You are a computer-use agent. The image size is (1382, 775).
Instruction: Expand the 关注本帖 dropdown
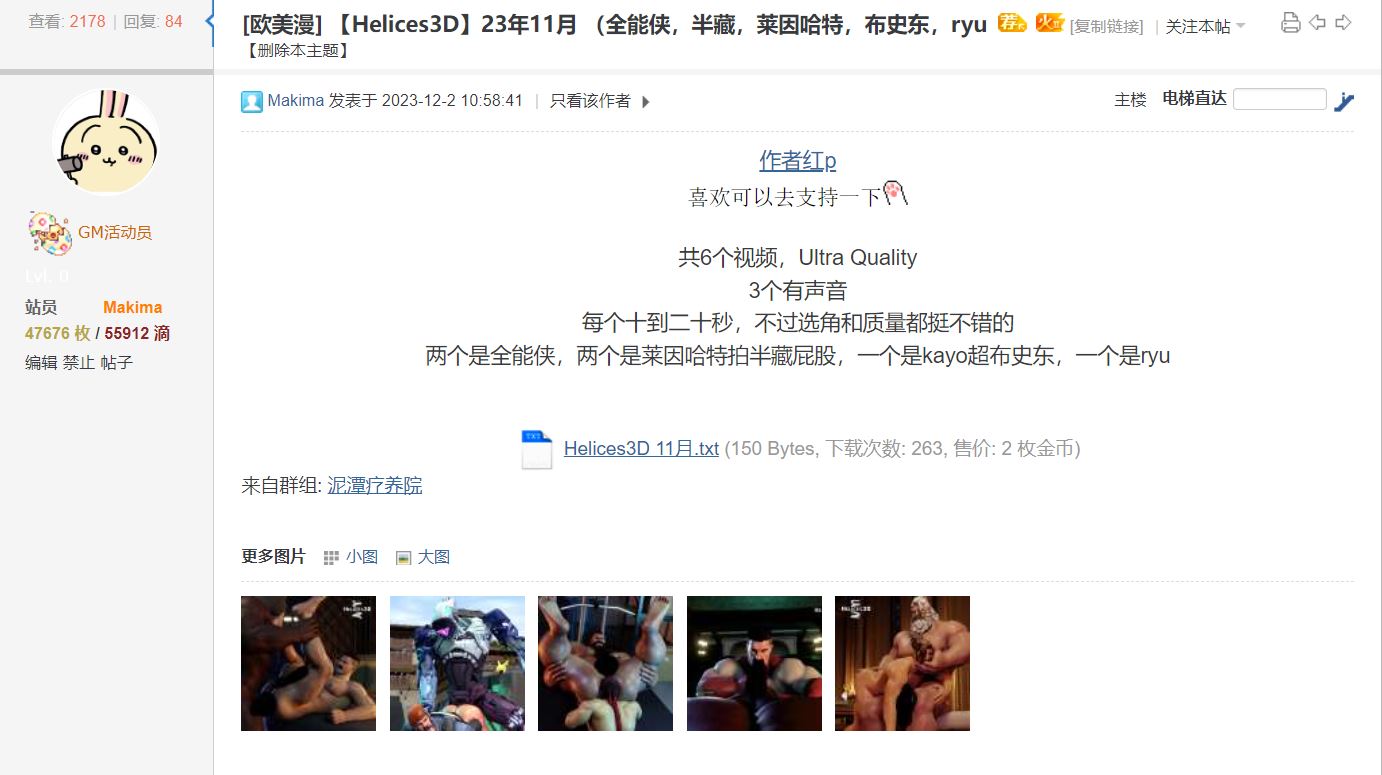[1205, 27]
